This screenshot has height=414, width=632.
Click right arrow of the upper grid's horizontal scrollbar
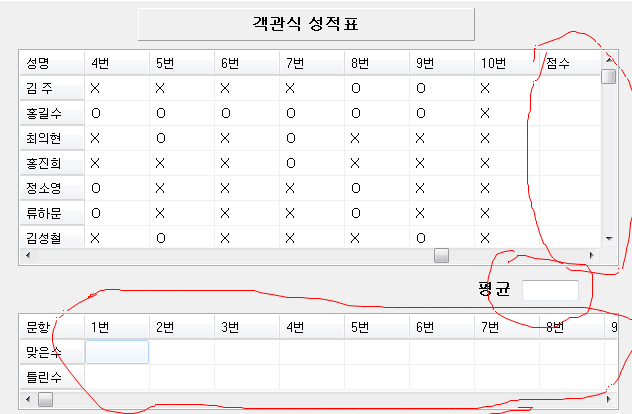(592, 256)
